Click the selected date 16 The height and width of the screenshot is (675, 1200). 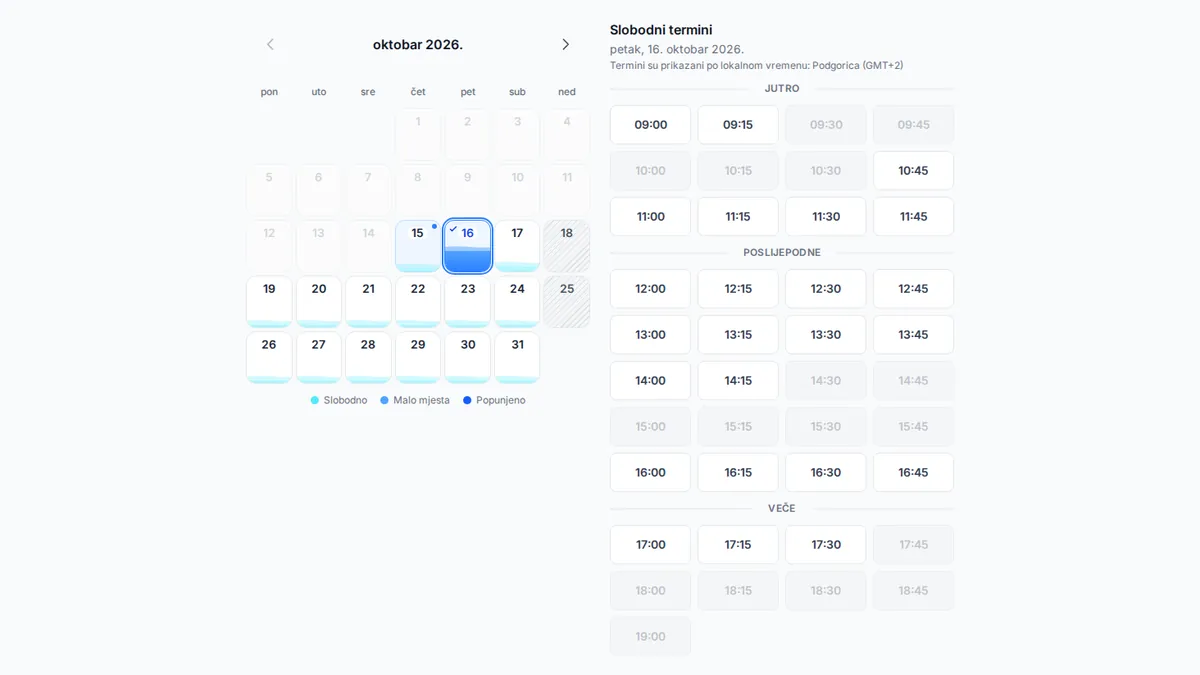click(x=468, y=246)
